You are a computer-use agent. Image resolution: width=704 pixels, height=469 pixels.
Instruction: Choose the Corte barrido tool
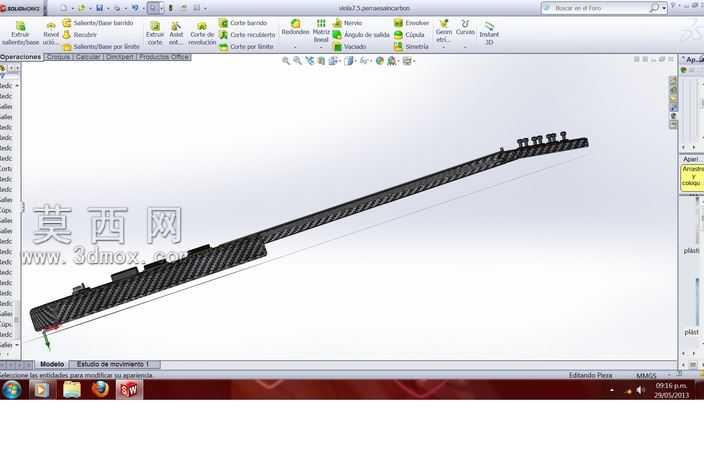(x=243, y=23)
